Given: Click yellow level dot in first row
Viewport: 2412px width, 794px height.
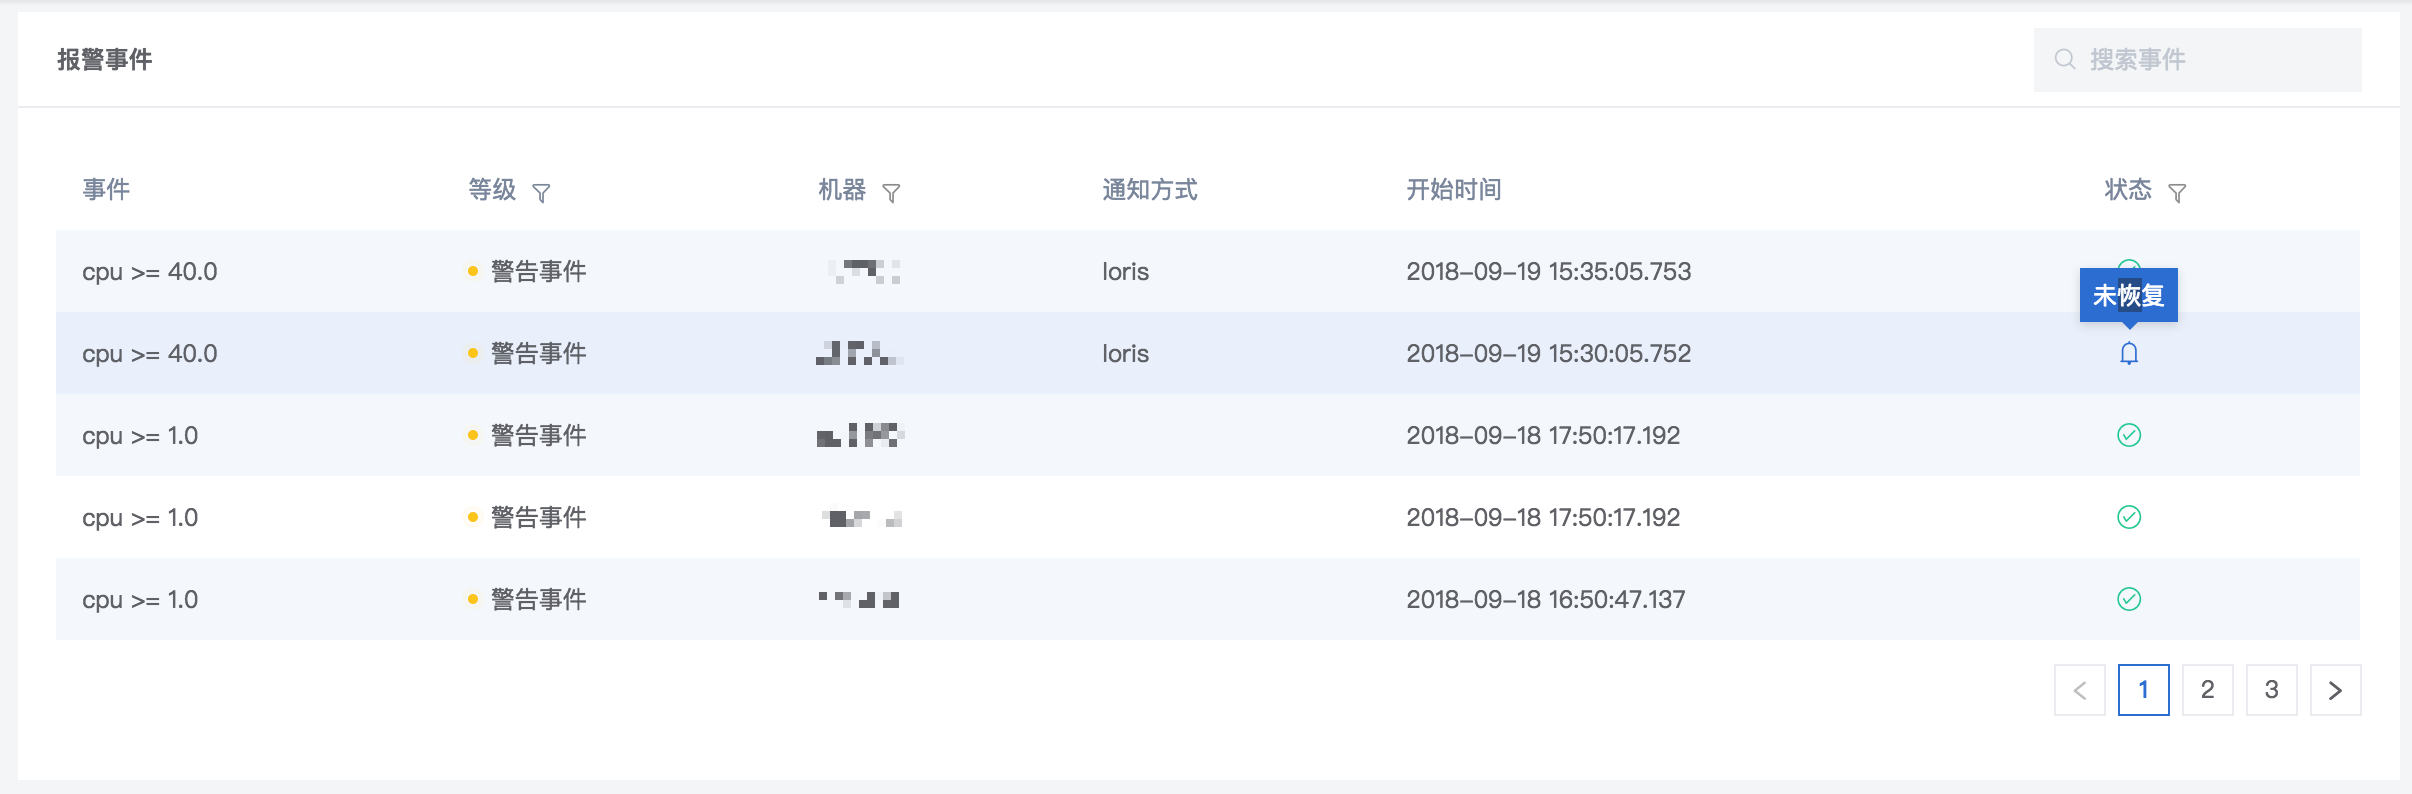Looking at the screenshot, I should [472, 271].
